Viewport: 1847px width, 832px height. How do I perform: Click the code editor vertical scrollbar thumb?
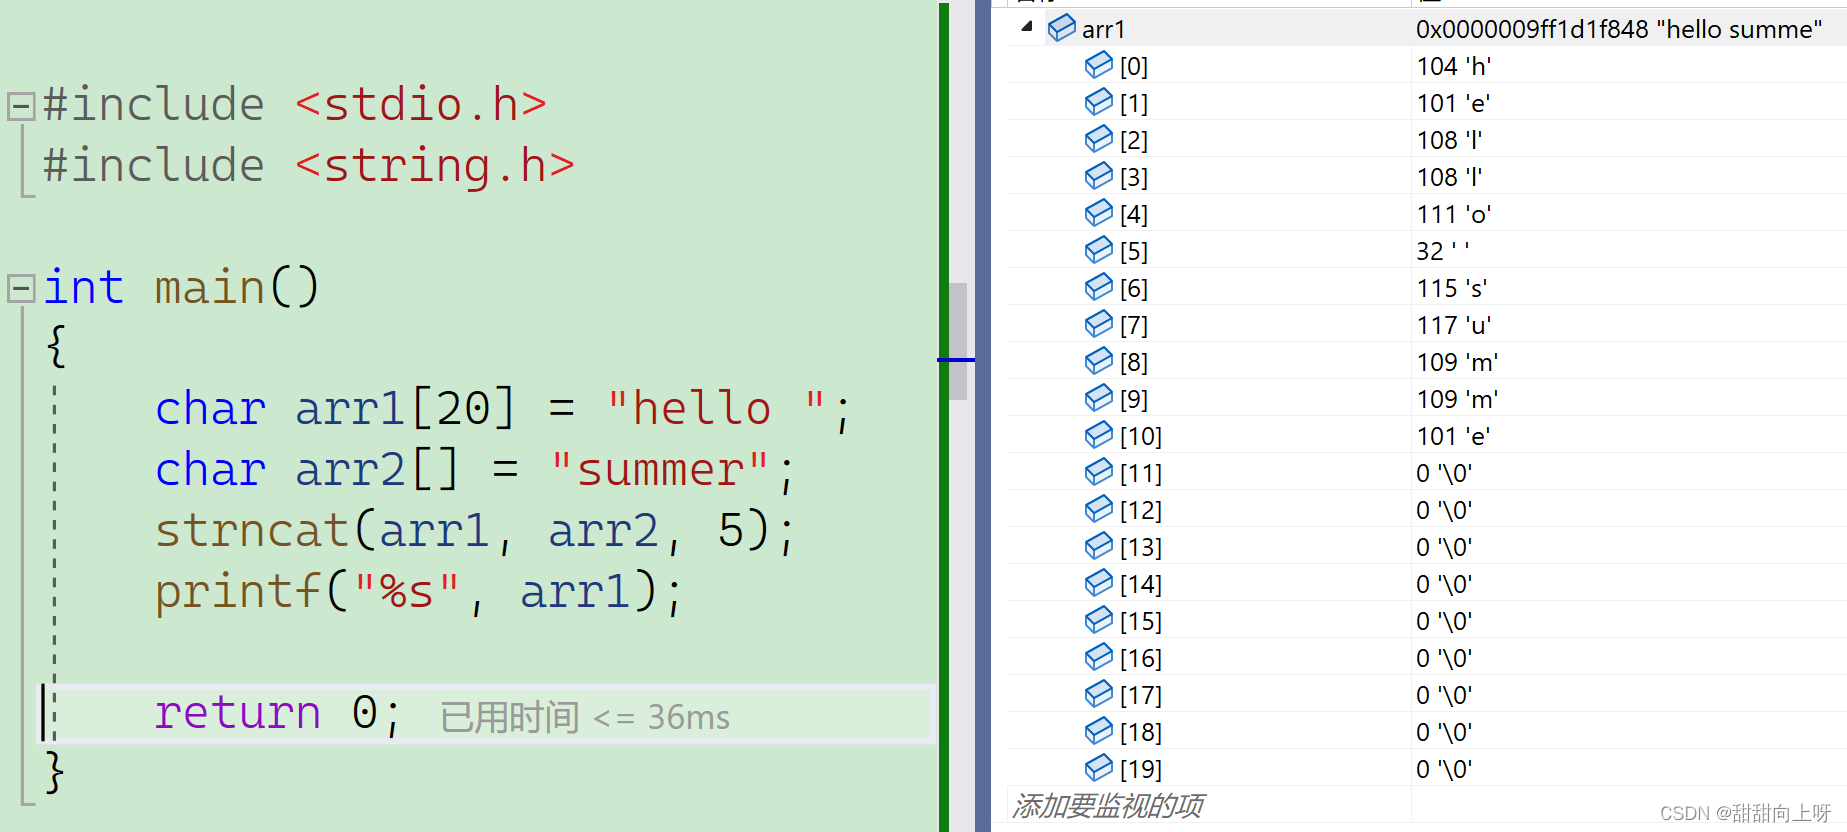pos(958,340)
